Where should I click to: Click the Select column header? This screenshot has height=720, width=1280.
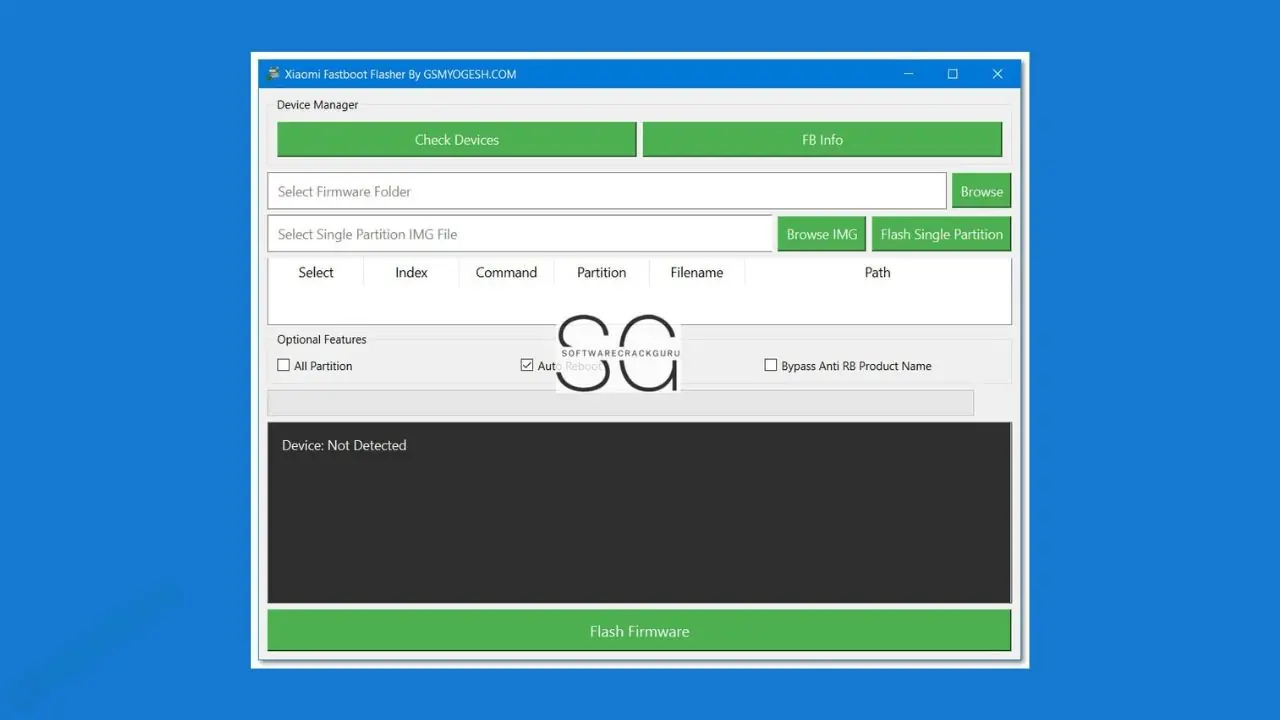pyautogui.click(x=315, y=272)
